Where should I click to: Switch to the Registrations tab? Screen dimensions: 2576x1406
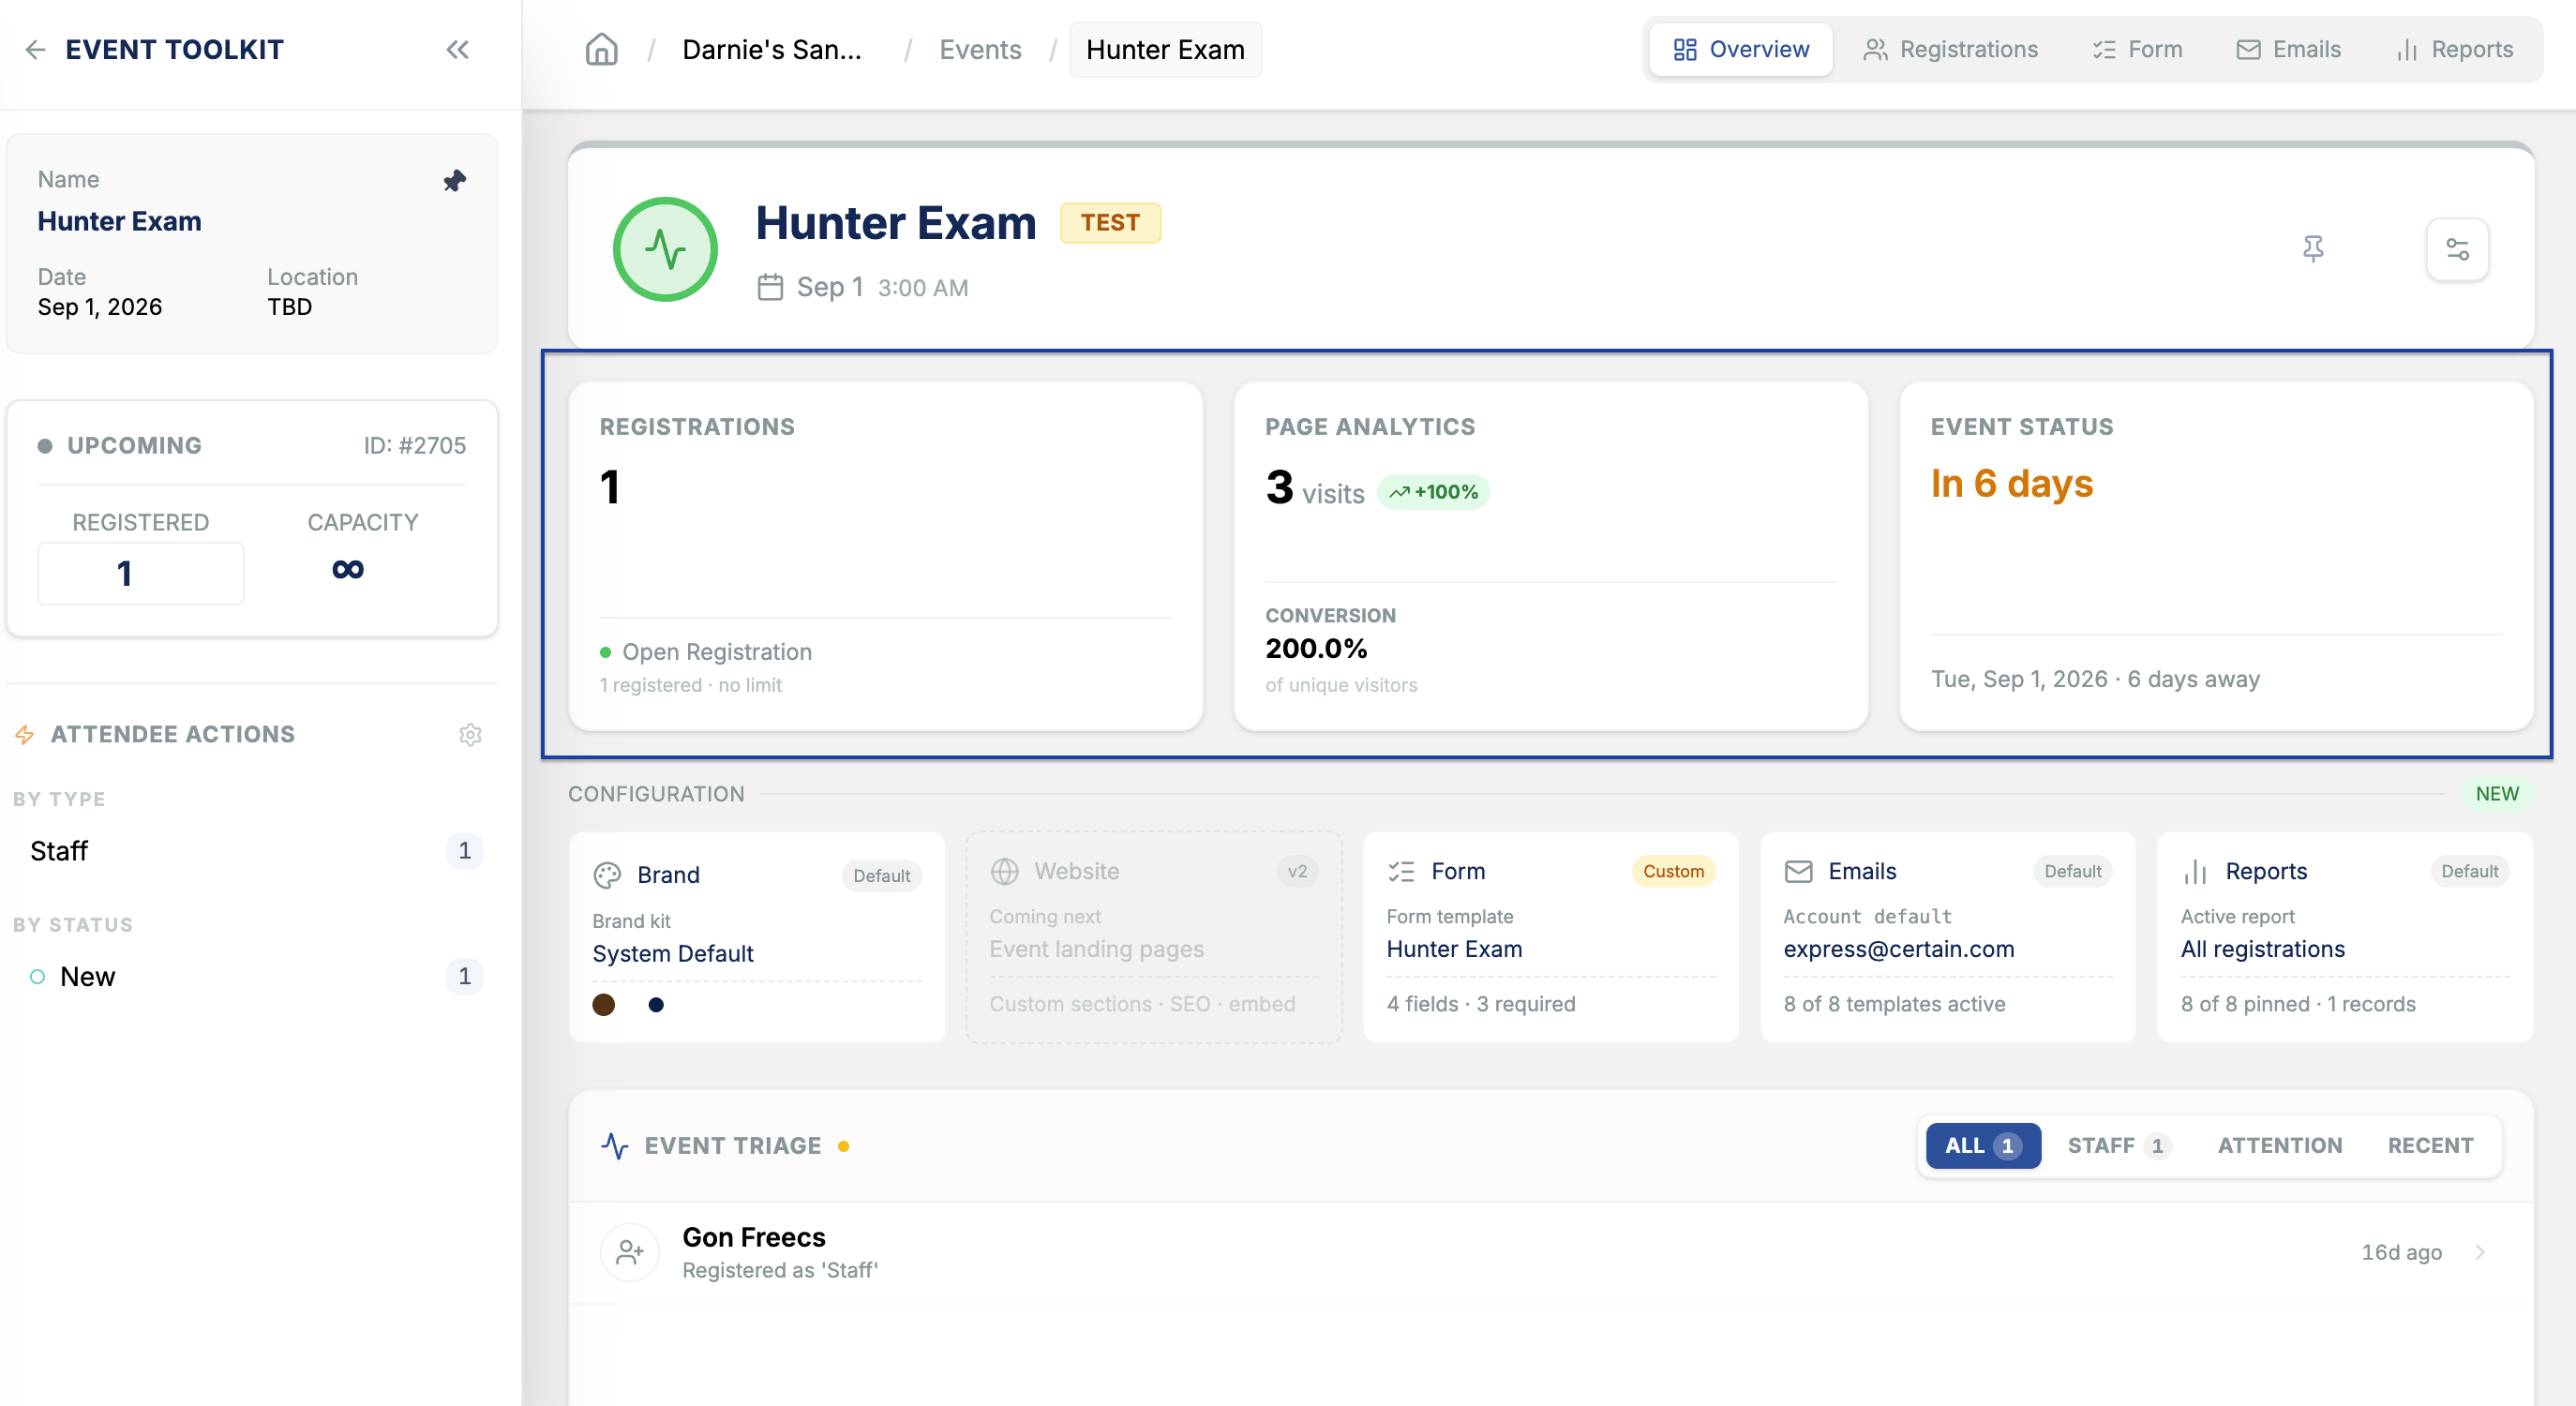1950,49
